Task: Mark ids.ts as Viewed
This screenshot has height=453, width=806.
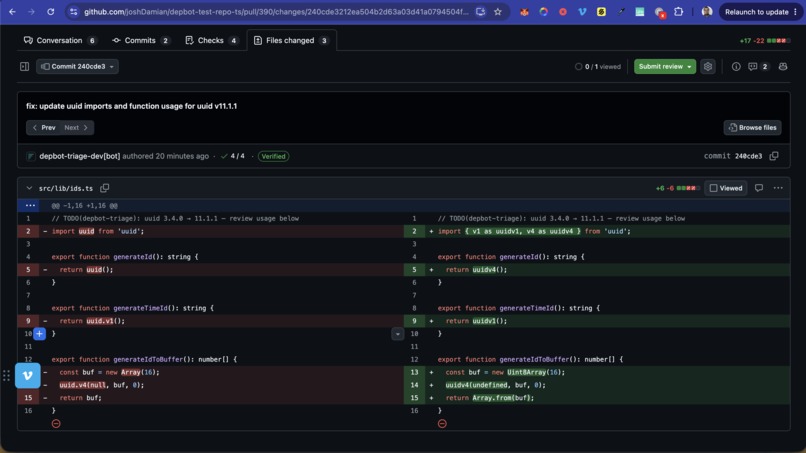Action: point(726,188)
